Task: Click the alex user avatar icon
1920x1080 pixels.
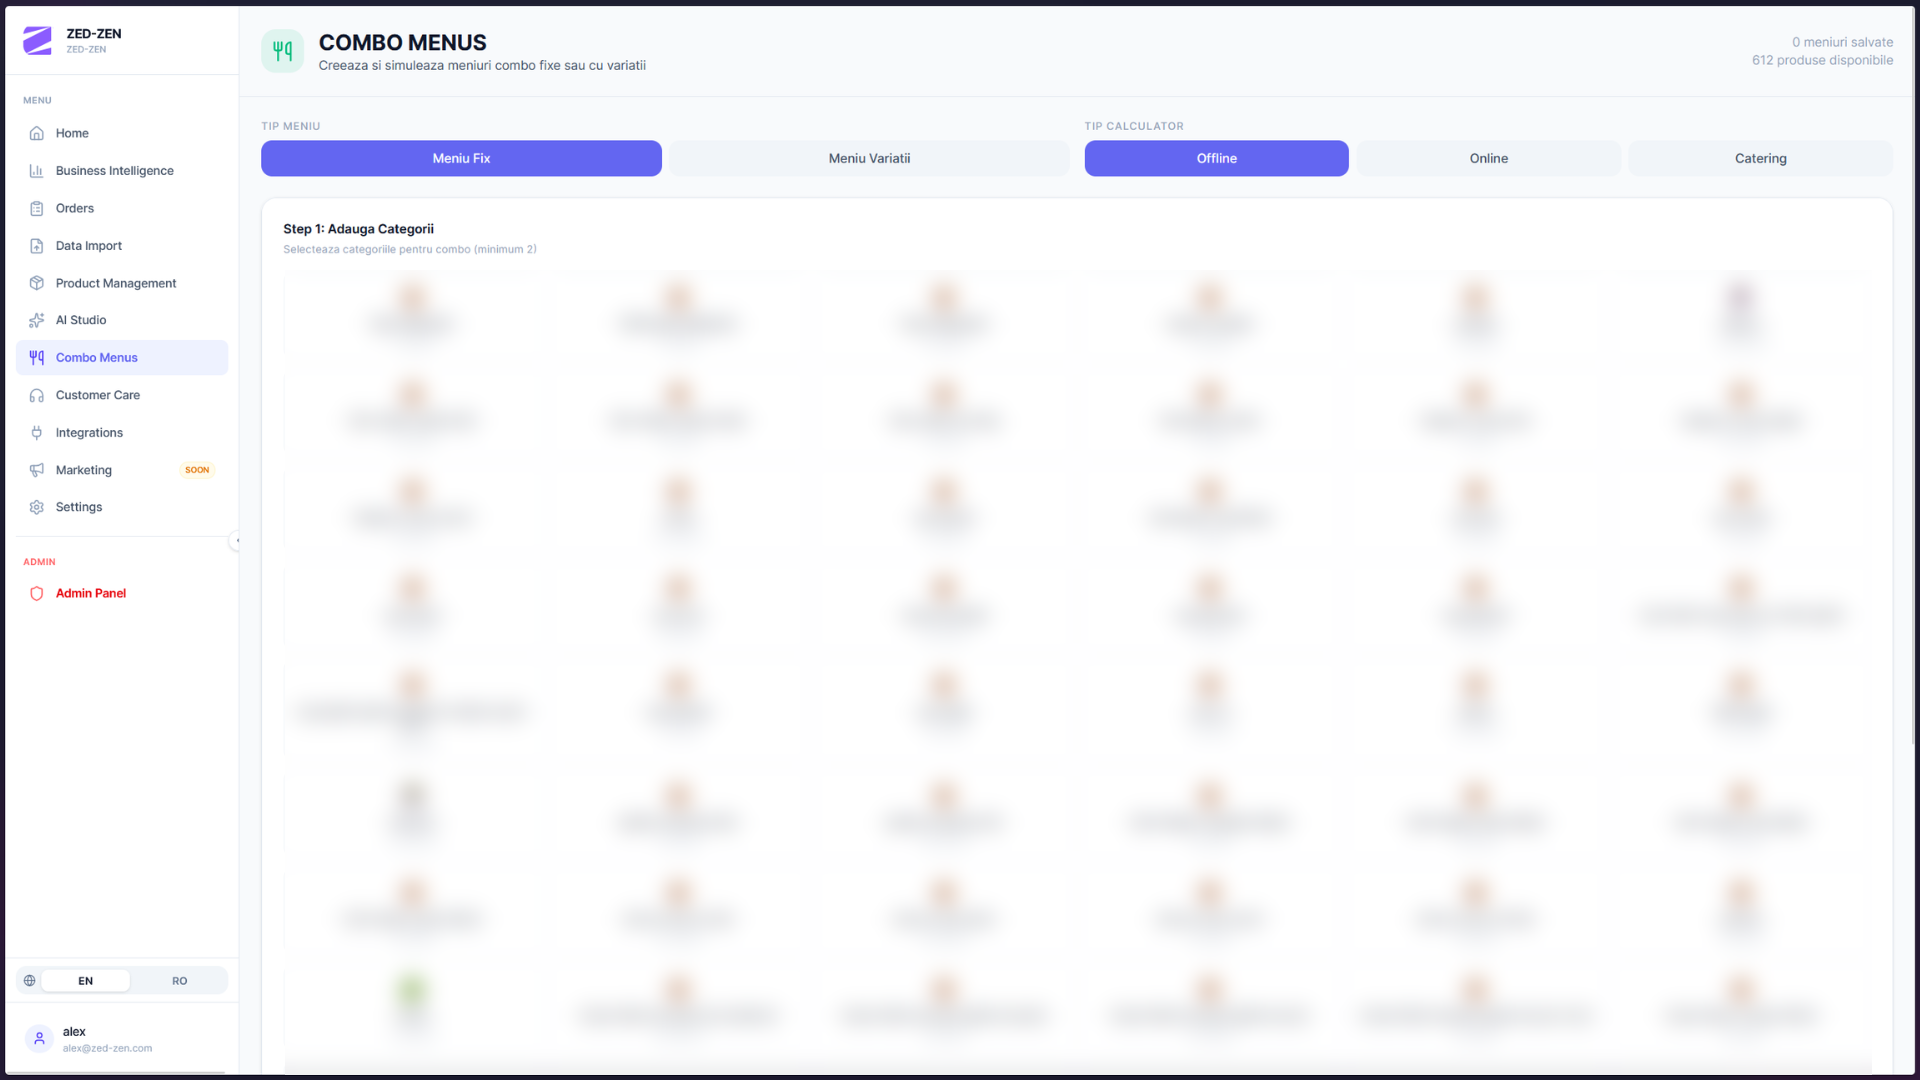Action: coord(39,1039)
